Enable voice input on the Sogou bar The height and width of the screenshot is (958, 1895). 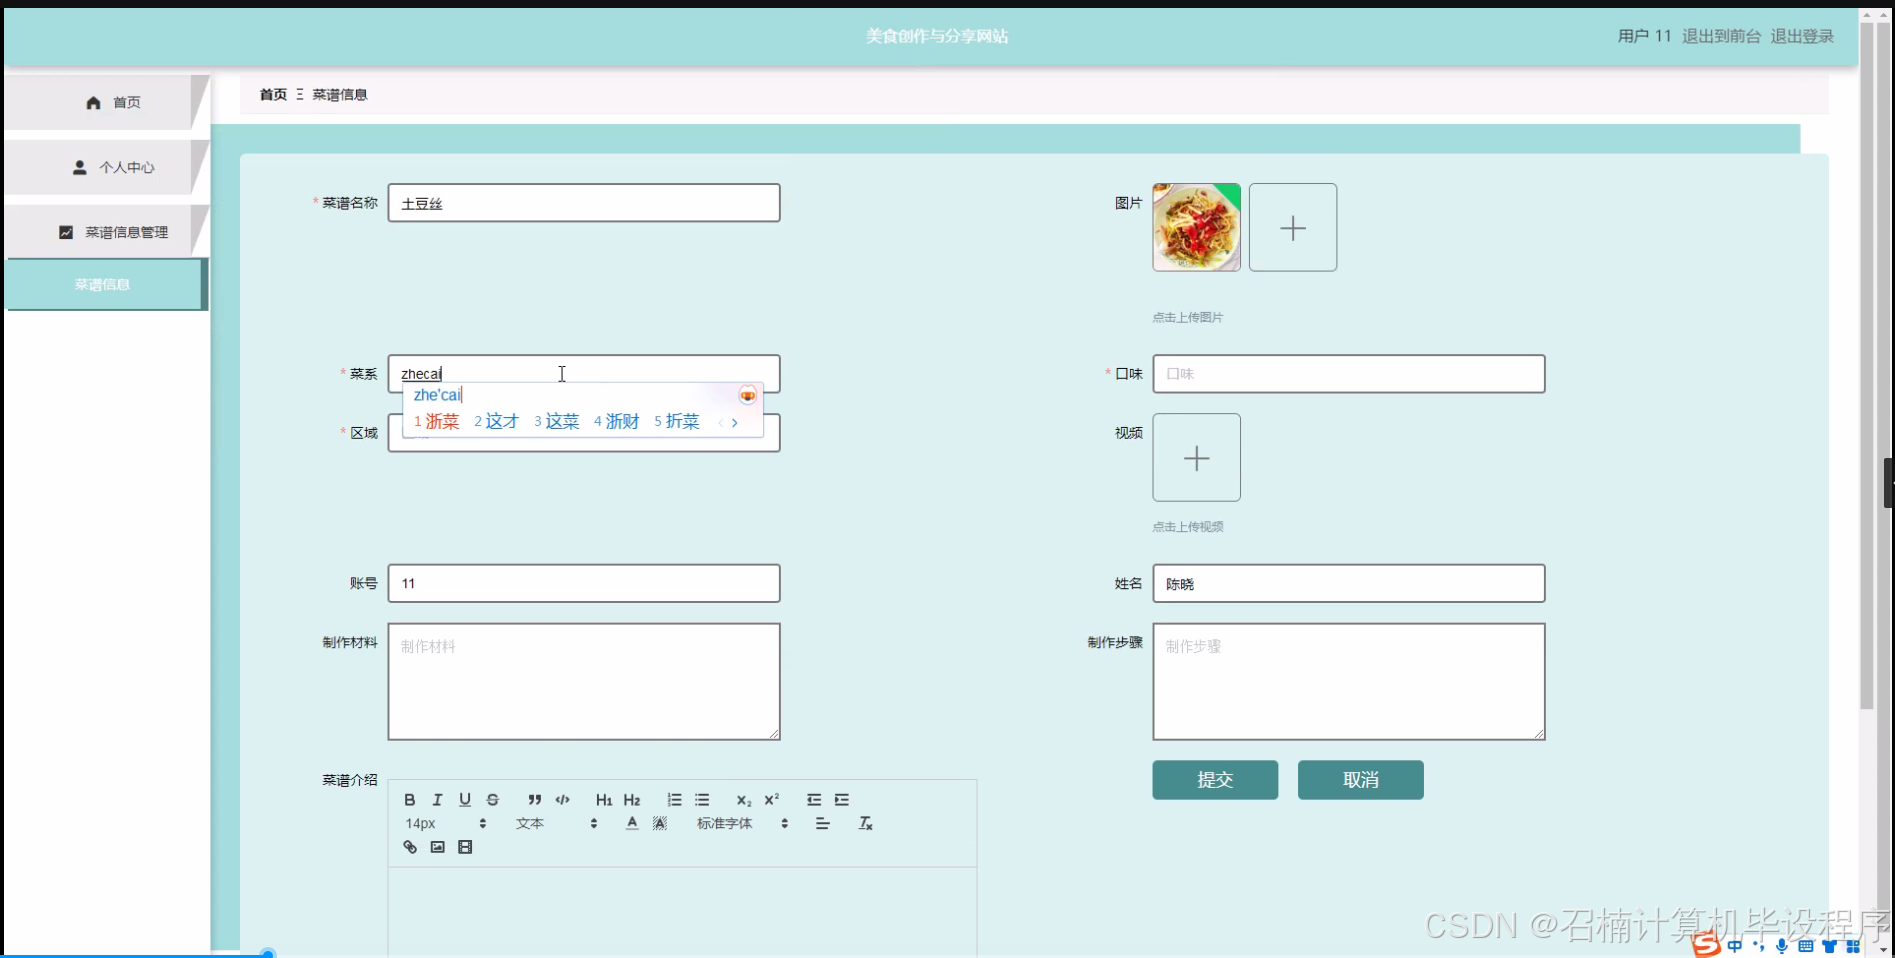click(x=1780, y=944)
